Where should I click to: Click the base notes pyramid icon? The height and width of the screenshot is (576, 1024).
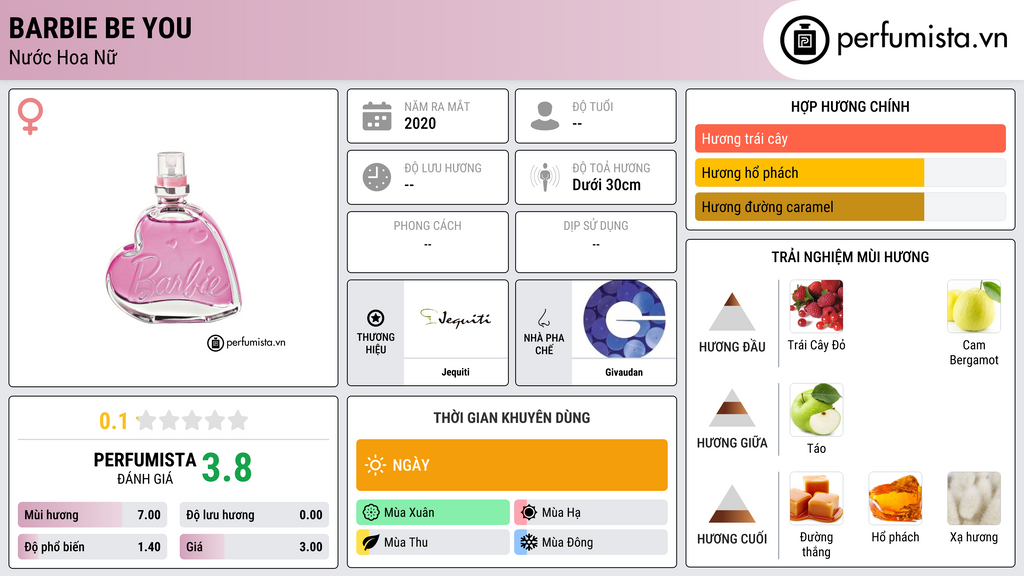coord(732,504)
